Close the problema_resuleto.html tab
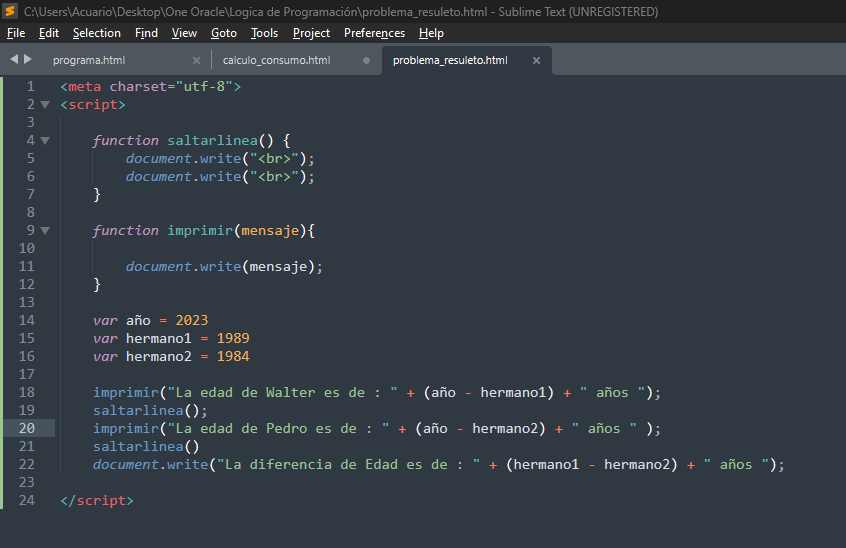Screen dimensions: 846x548 [536, 60]
